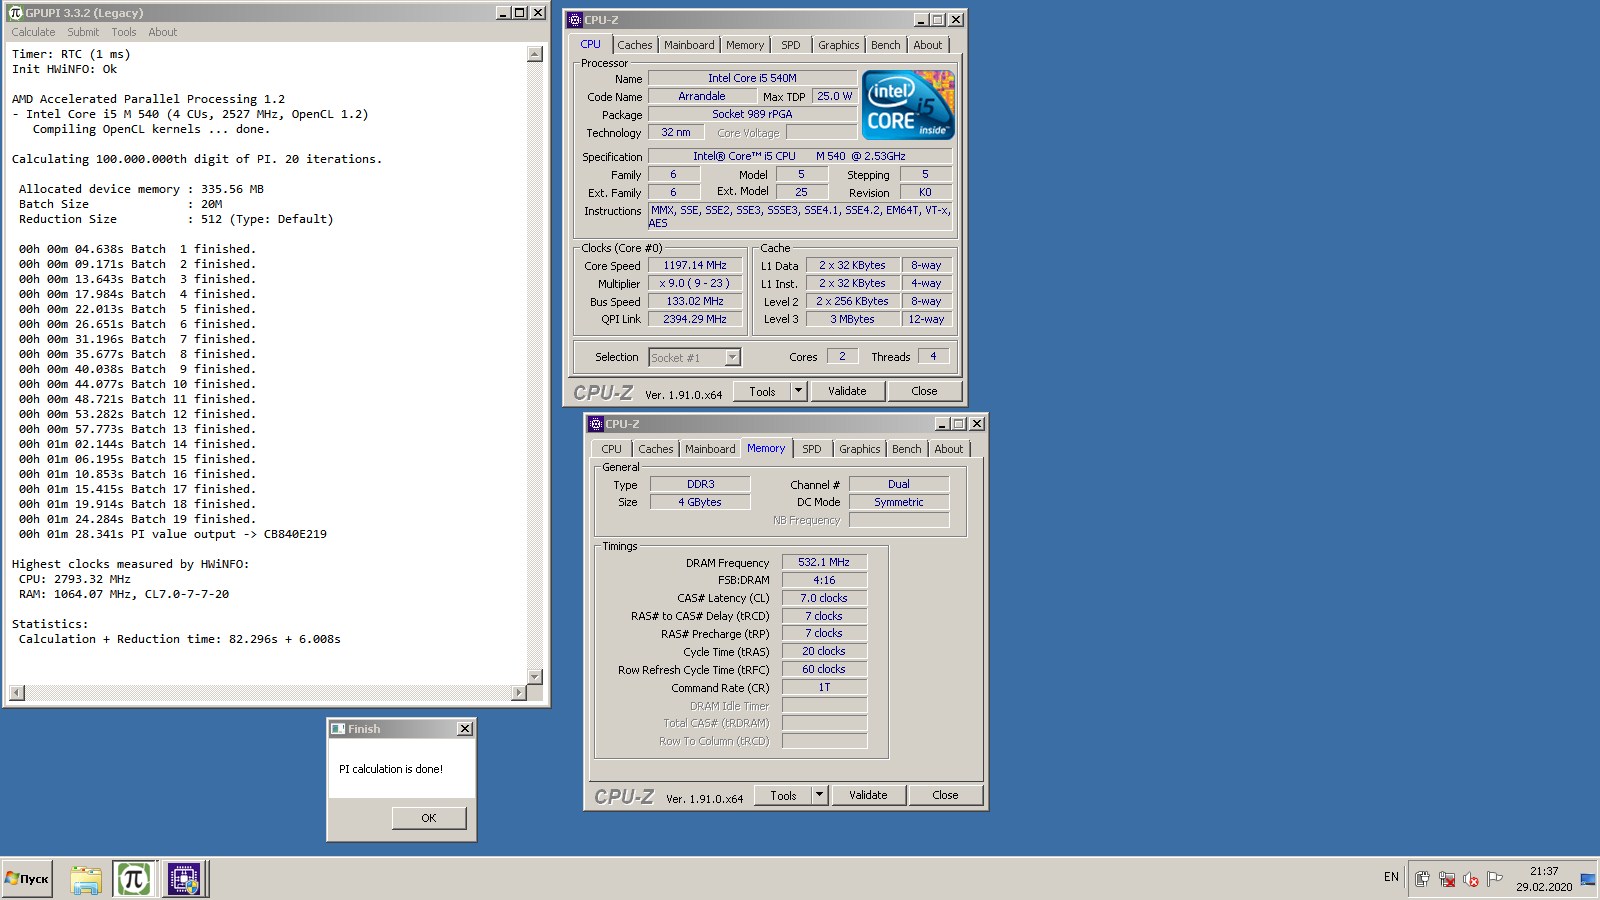This screenshot has width=1600, height=900.
Task: Expand Tools dropdown arrow in upper CPU-Z
Action: (798, 391)
